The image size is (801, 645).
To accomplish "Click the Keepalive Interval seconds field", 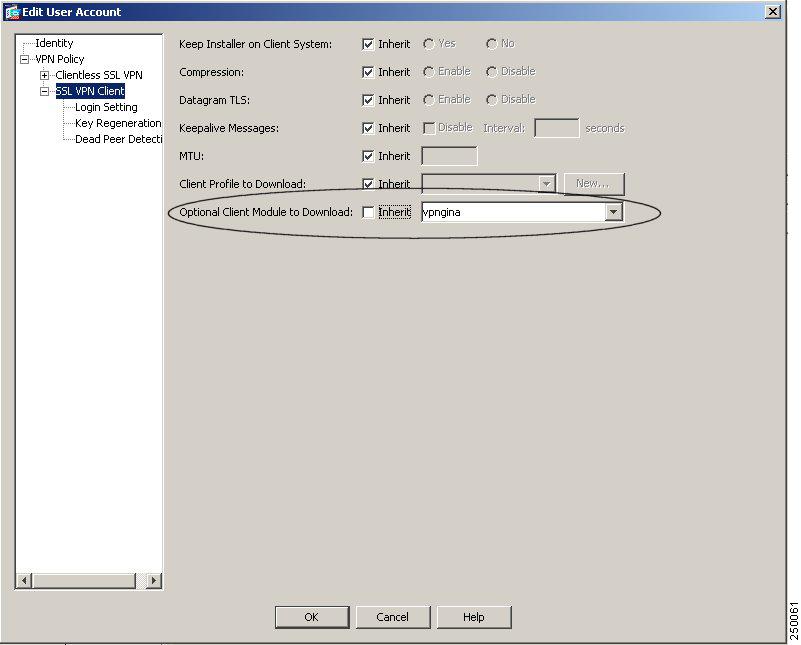I will click(x=557, y=128).
